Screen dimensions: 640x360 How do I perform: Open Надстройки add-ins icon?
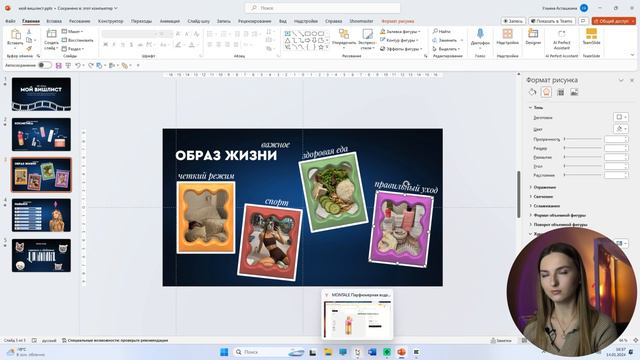click(507, 34)
